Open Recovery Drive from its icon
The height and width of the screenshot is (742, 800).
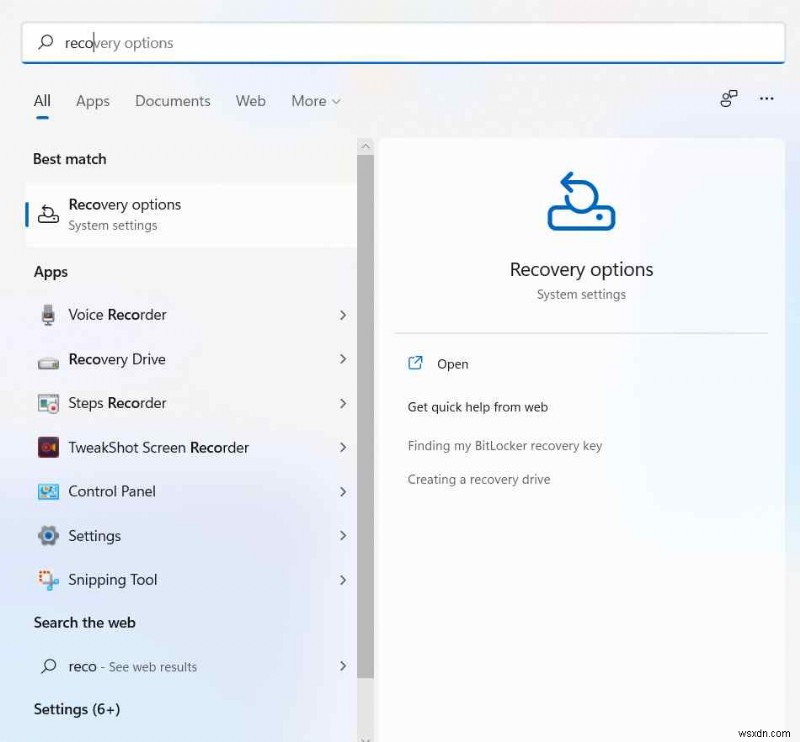(x=48, y=359)
